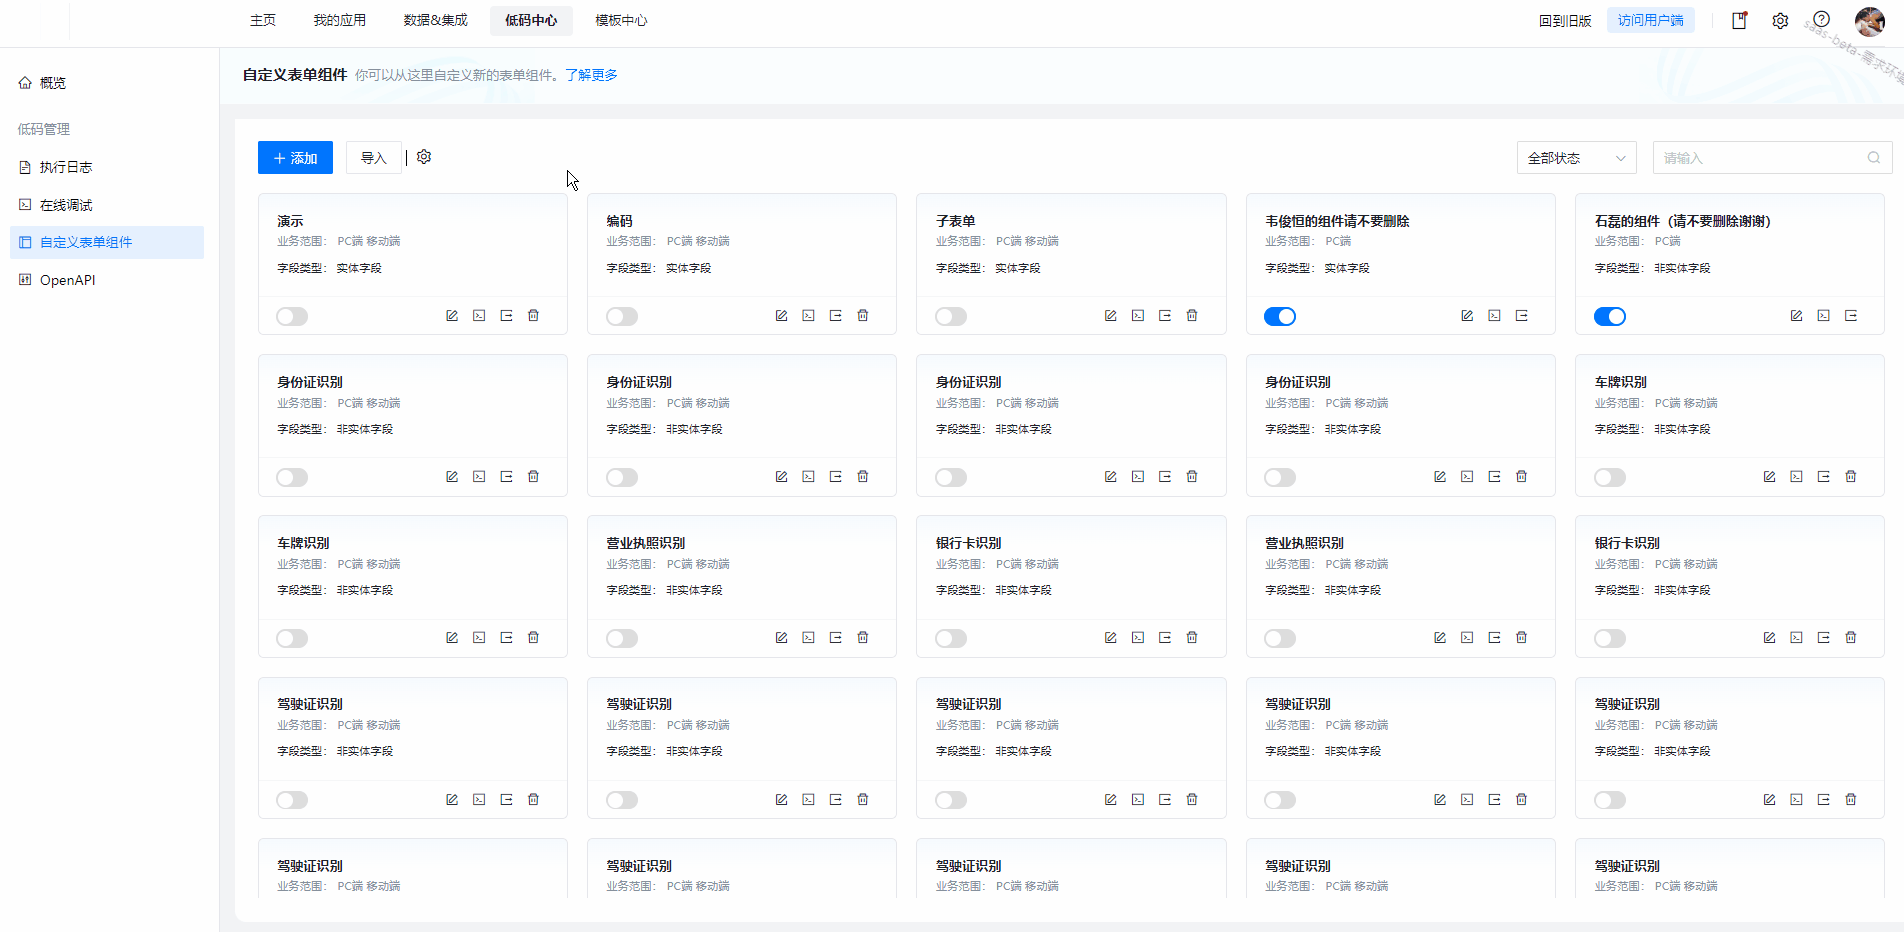This screenshot has width=1904, height=932.
Task: Turn off the 石磊的组件 toggle
Action: [1609, 317]
